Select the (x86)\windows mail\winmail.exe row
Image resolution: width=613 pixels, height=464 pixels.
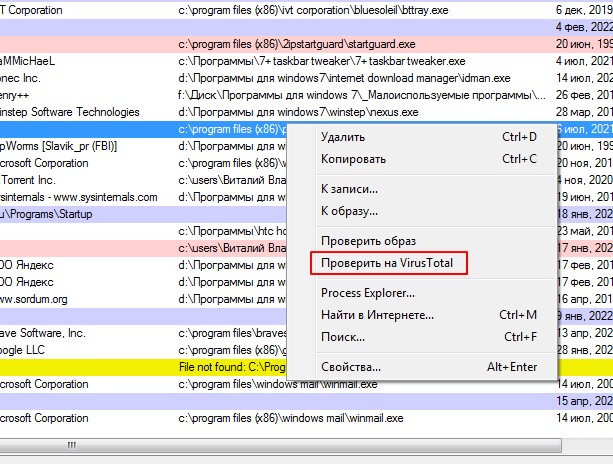tap(306, 418)
